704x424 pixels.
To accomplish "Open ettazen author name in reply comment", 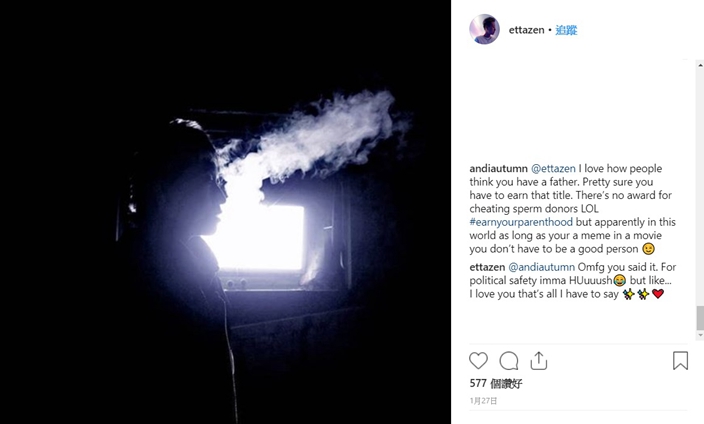I will [x=487, y=267].
